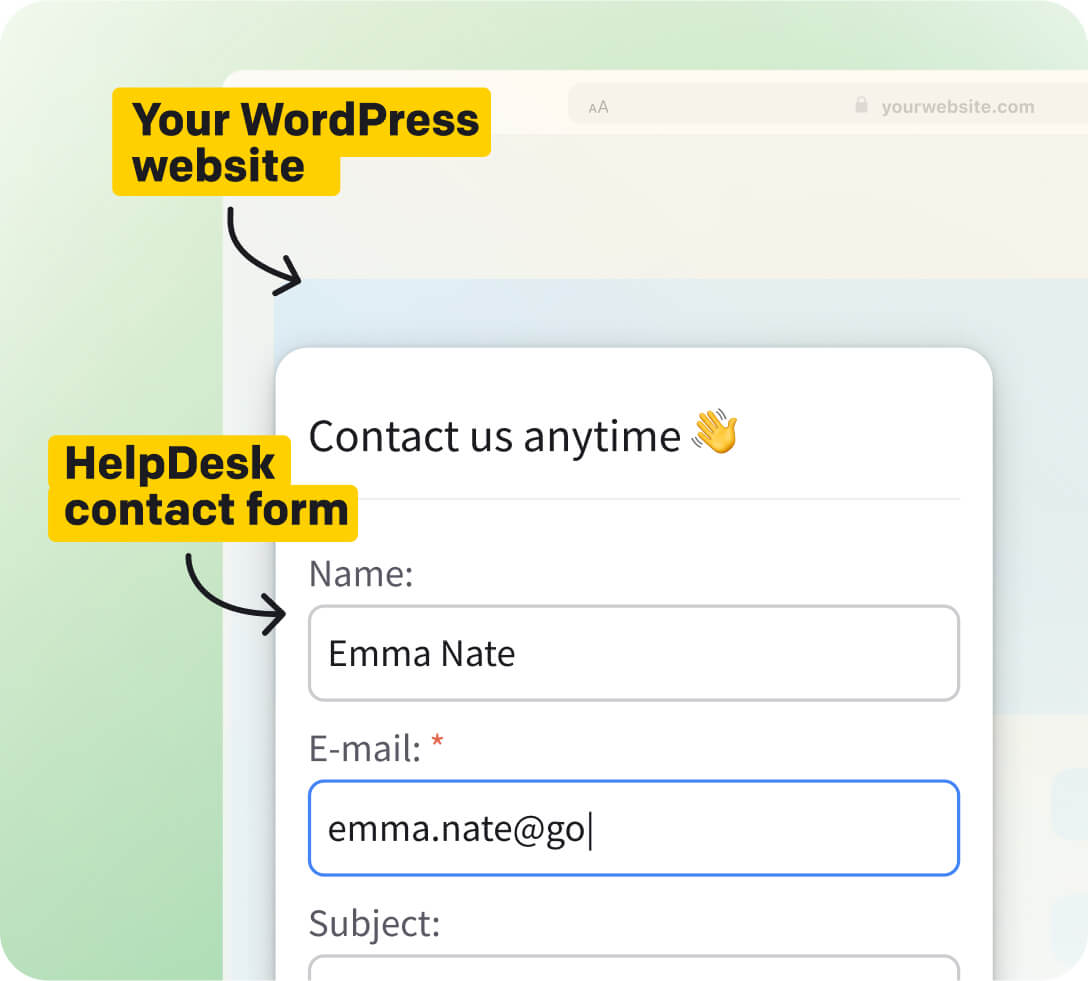Click the arrow pointing to the website
The width and height of the screenshot is (1088, 981).
click(258, 247)
